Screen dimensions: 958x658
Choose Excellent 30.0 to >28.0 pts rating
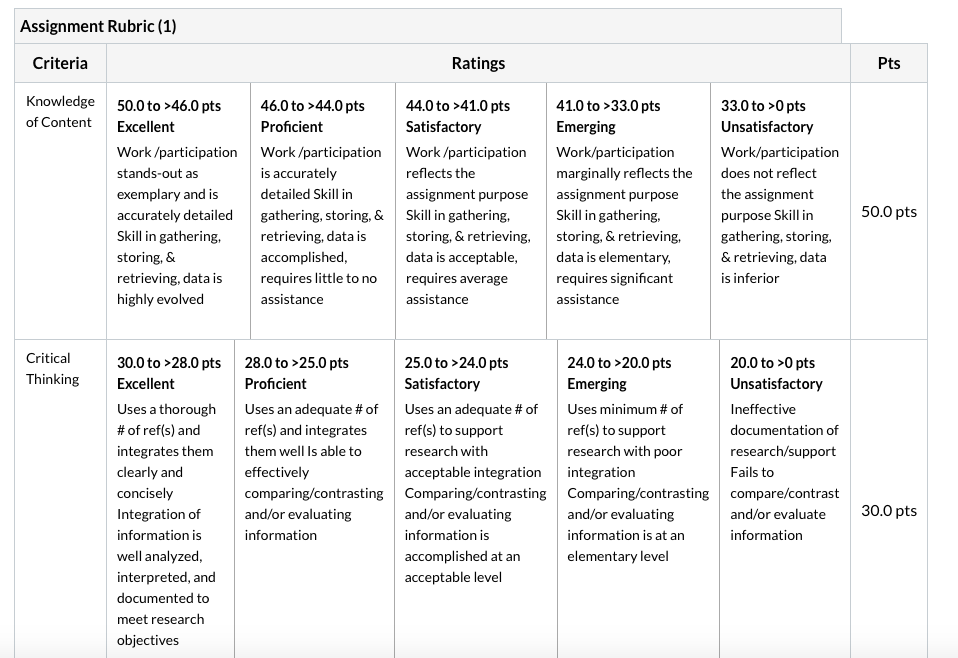point(170,499)
